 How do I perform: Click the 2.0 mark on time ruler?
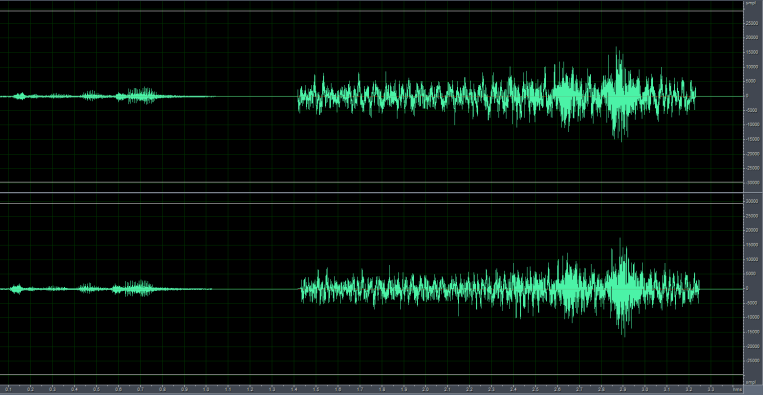(x=426, y=390)
